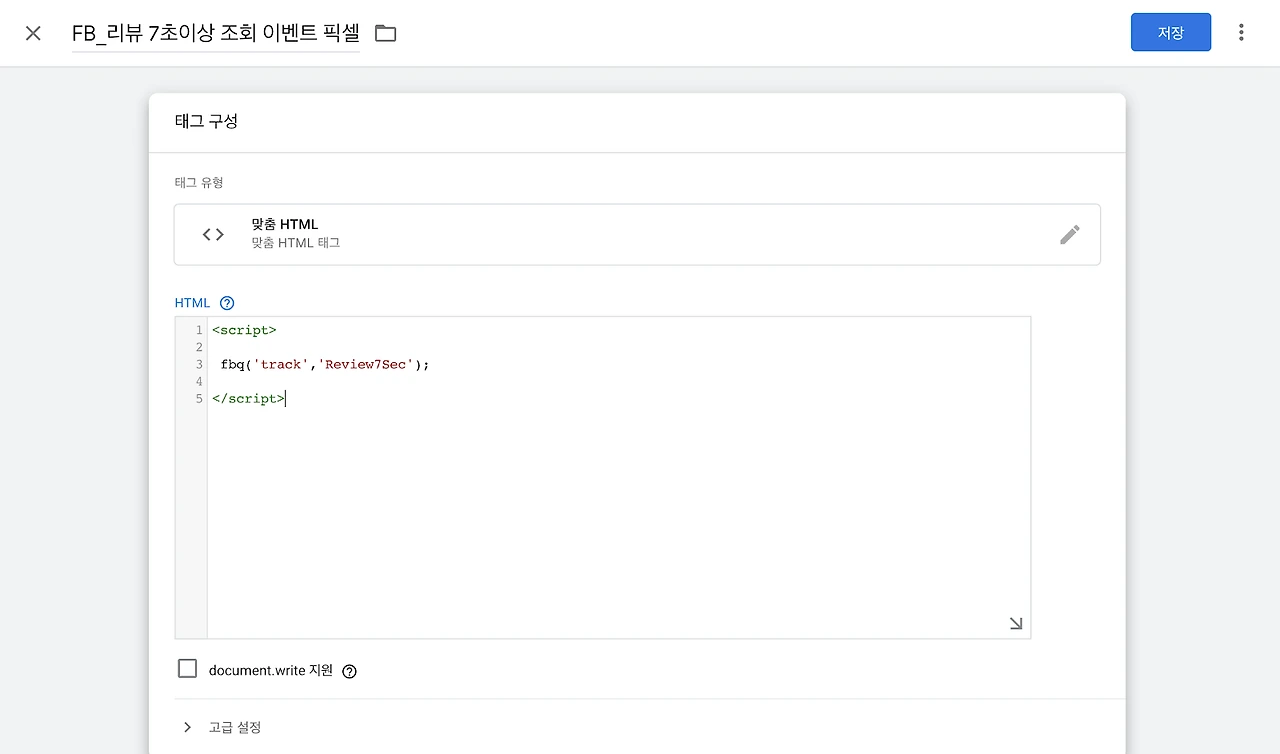This screenshot has width=1280, height=754.
Task: Click the resize handle of the HTML editor
Action: click(1016, 624)
